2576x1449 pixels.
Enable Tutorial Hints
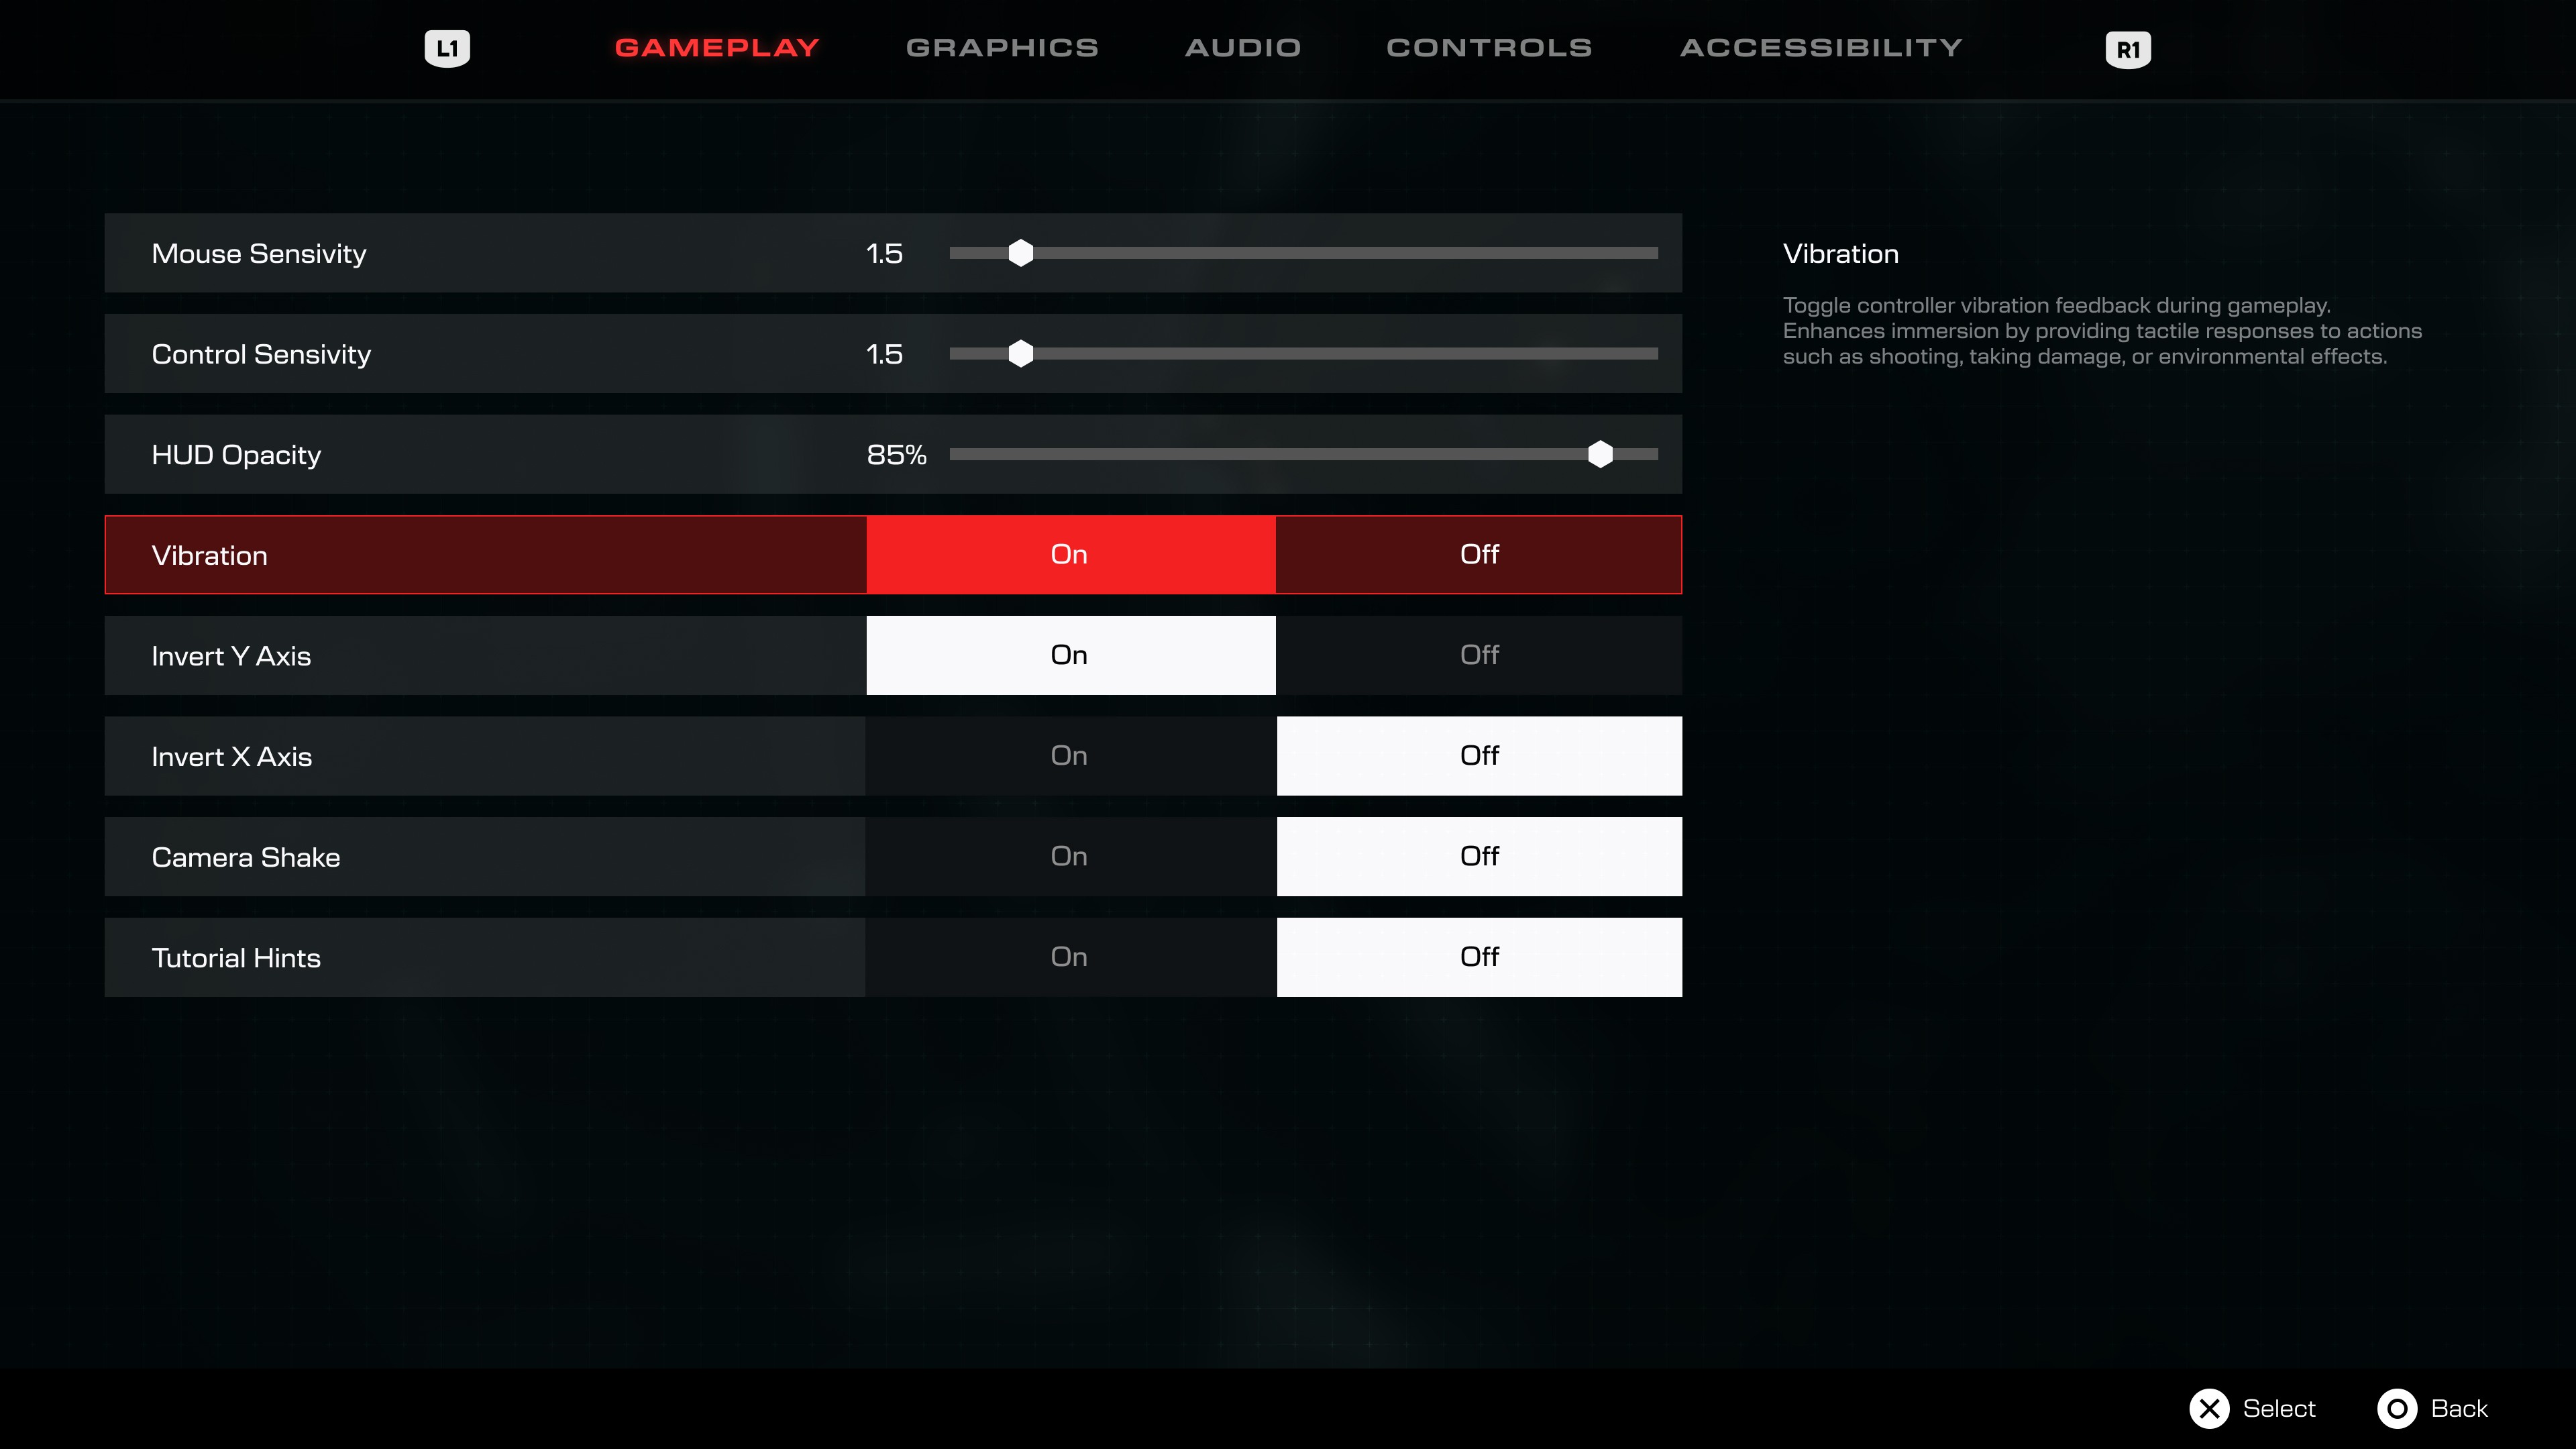pos(1069,957)
